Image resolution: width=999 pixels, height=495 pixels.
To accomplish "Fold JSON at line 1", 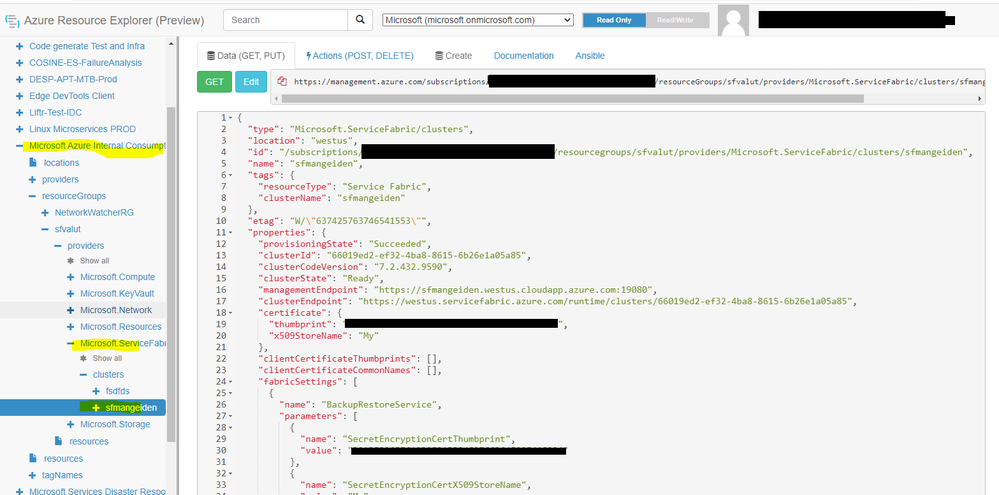I will (x=231, y=118).
